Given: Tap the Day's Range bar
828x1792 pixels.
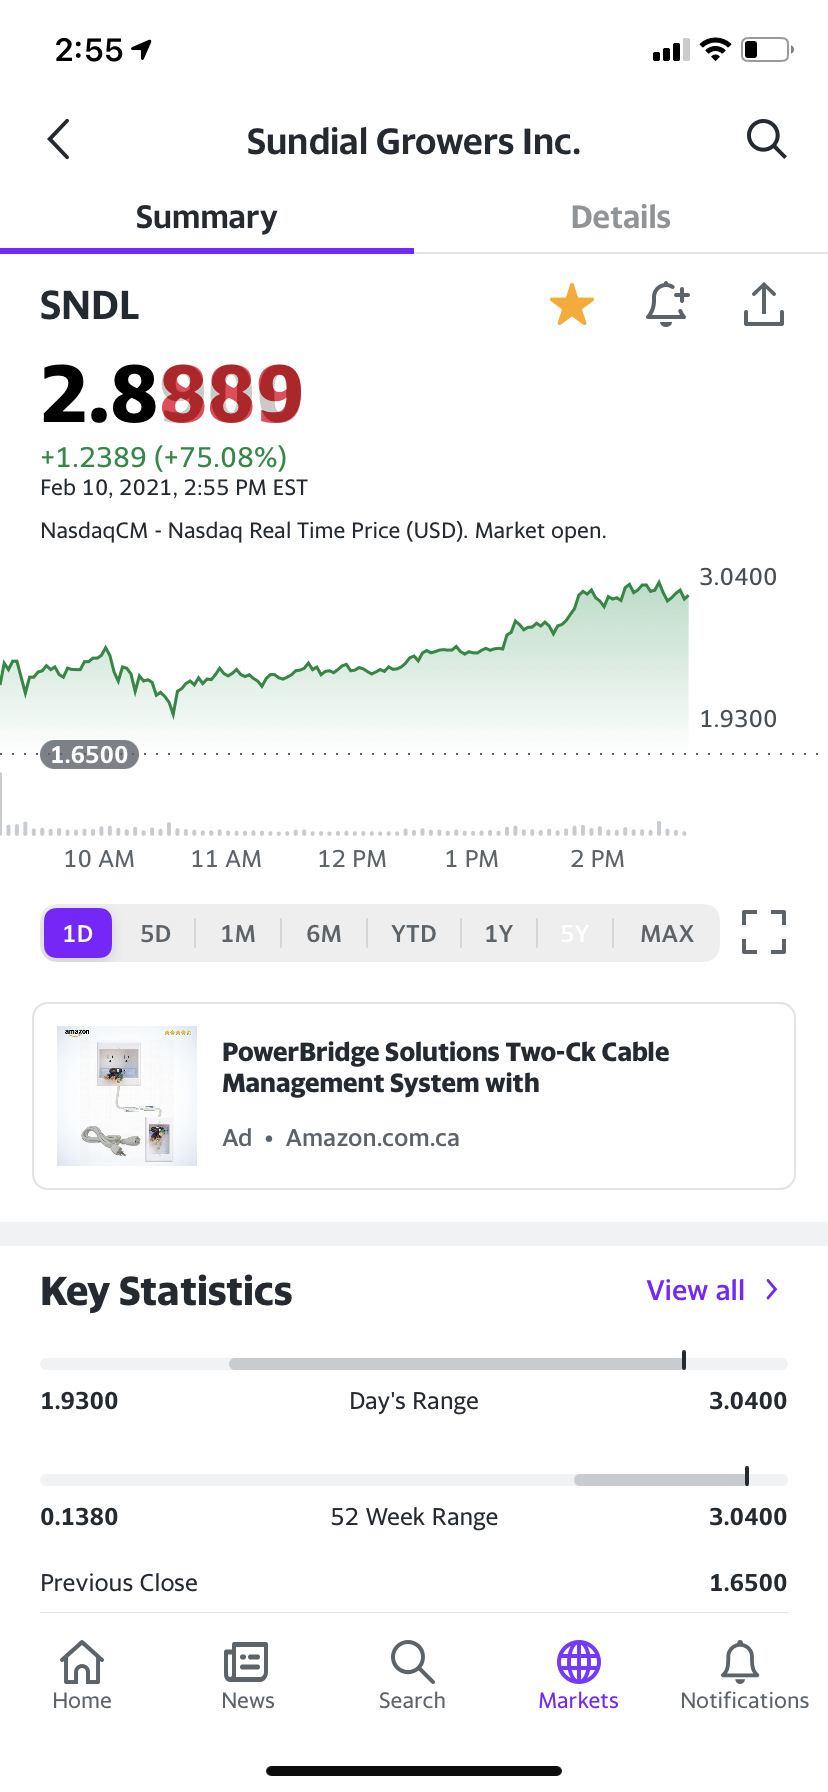Looking at the screenshot, I should point(414,1363).
